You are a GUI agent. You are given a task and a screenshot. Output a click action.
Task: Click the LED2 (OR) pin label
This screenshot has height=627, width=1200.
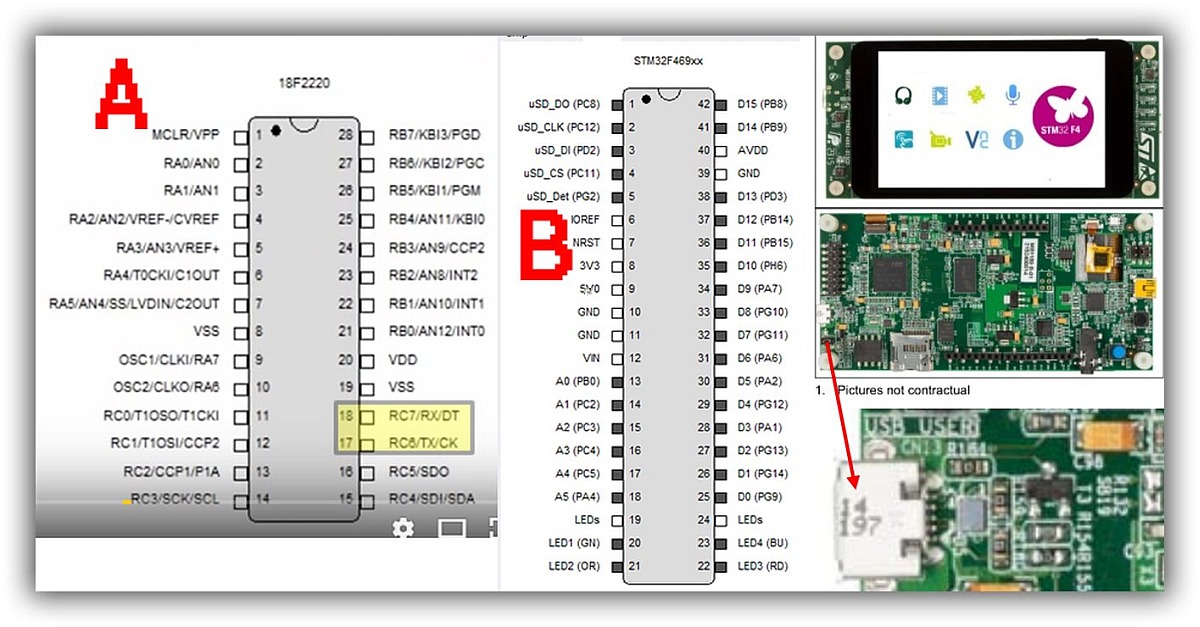click(574, 566)
